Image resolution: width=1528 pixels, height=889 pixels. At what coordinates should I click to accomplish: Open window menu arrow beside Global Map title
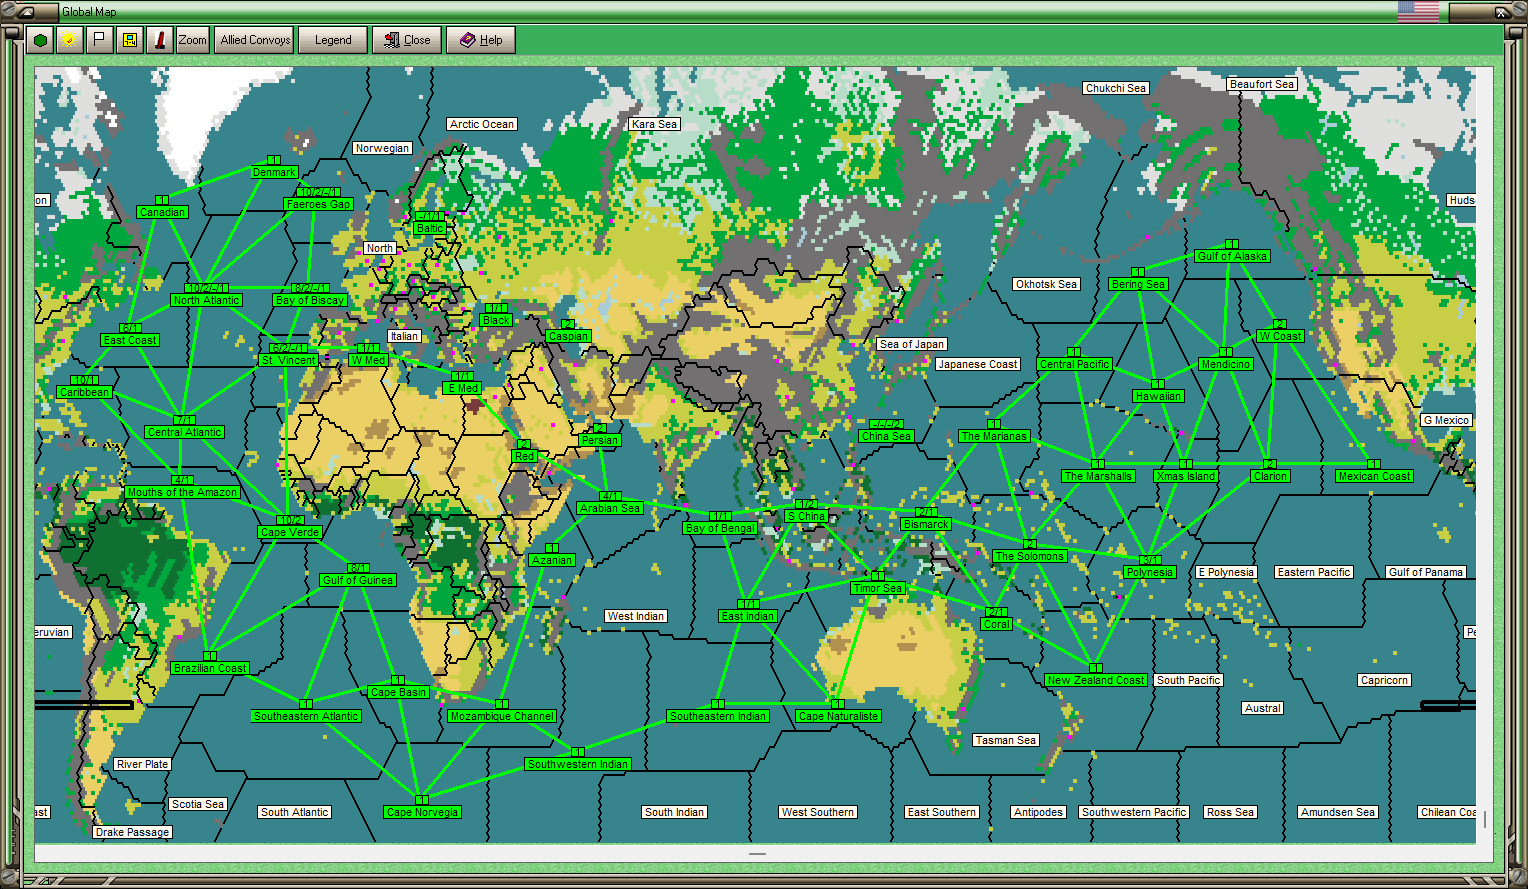(x=30, y=12)
